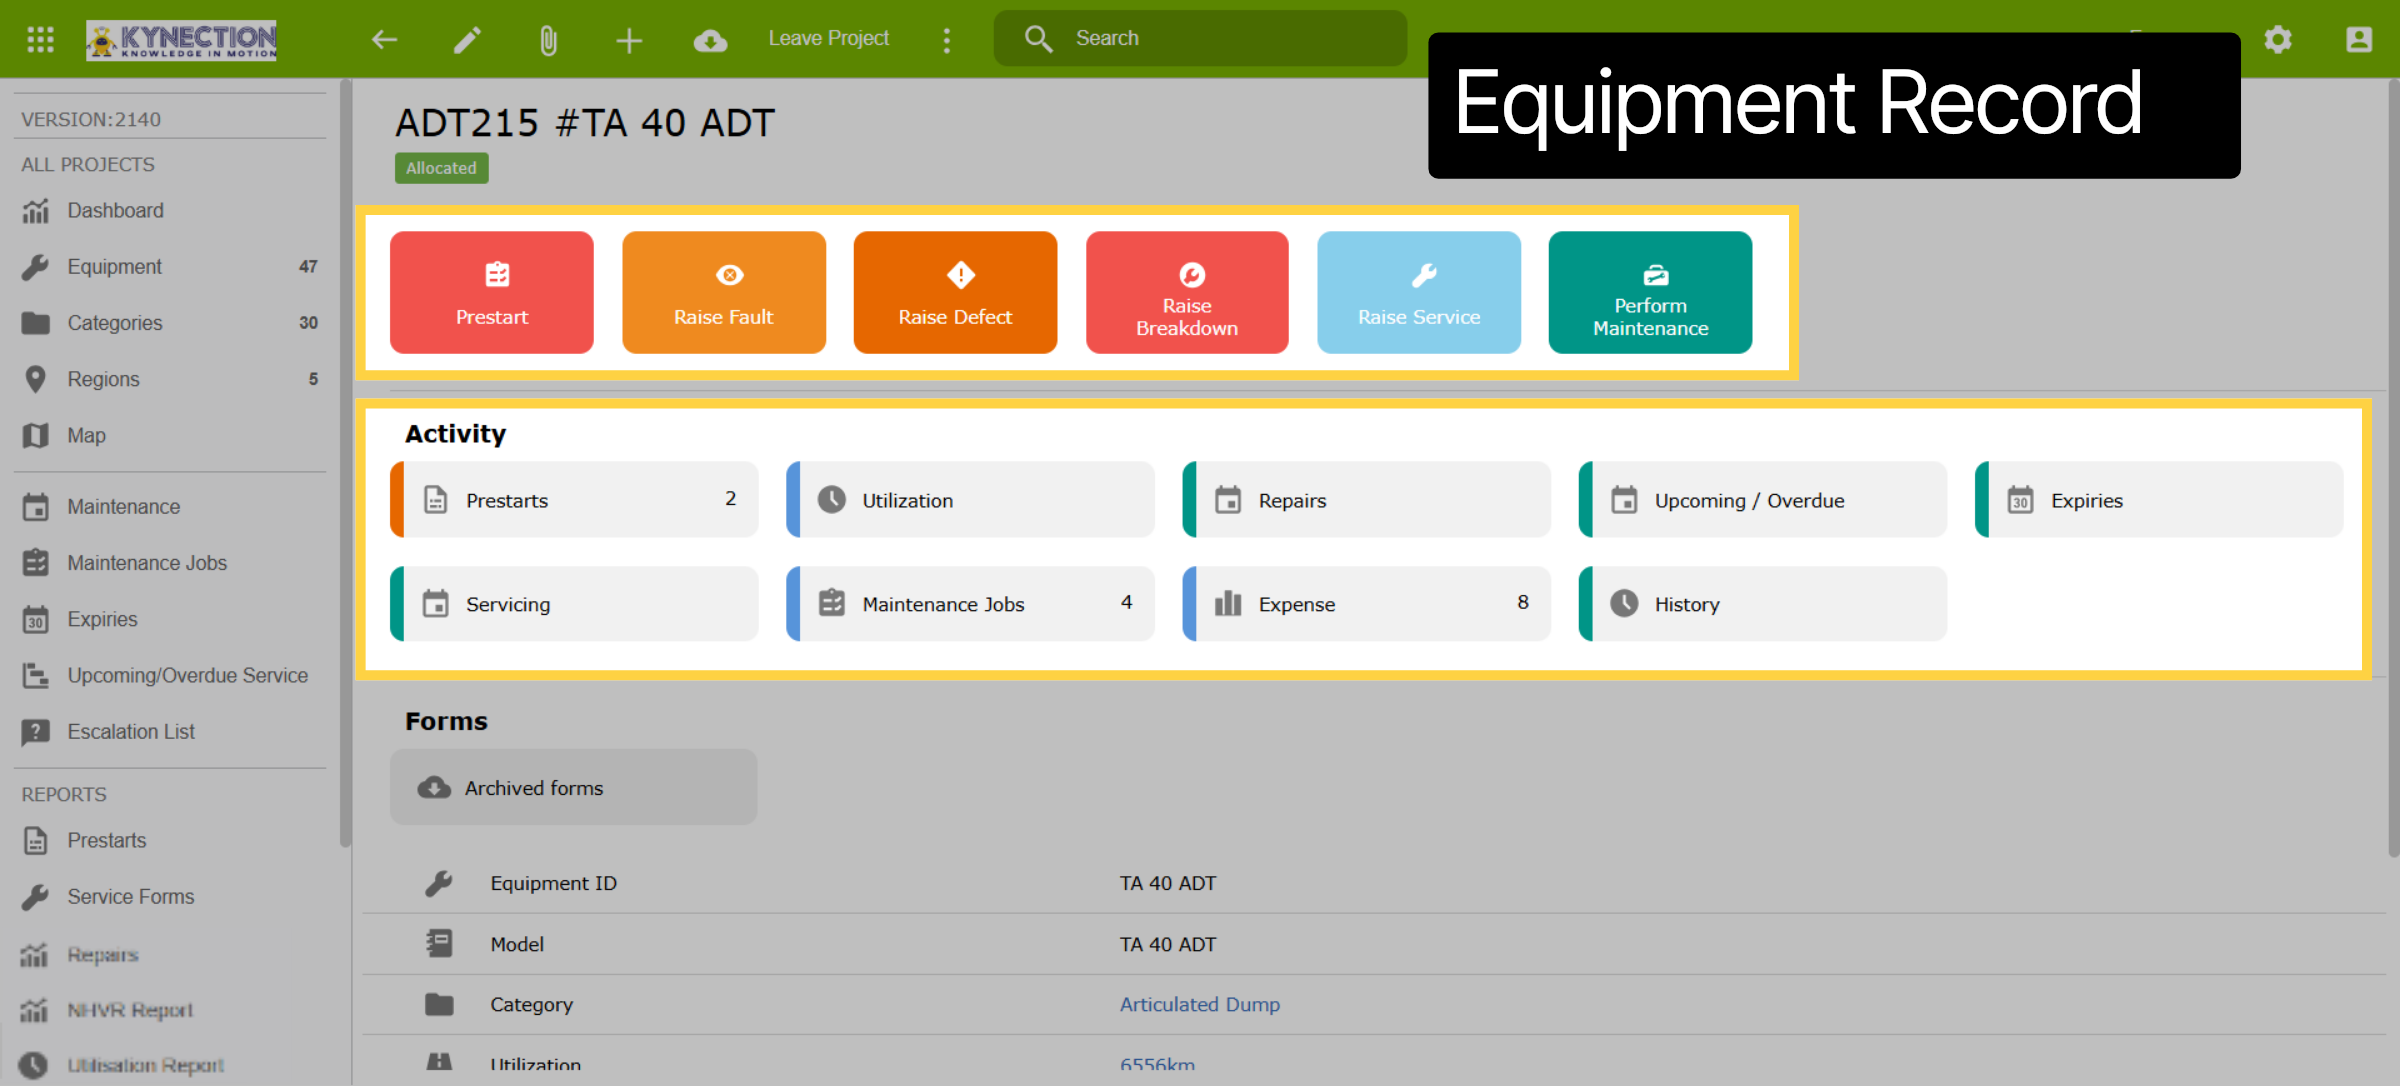This screenshot has width=2400, height=1086.
Task: Open the Utilization activity card
Action: tap(970, 500)
